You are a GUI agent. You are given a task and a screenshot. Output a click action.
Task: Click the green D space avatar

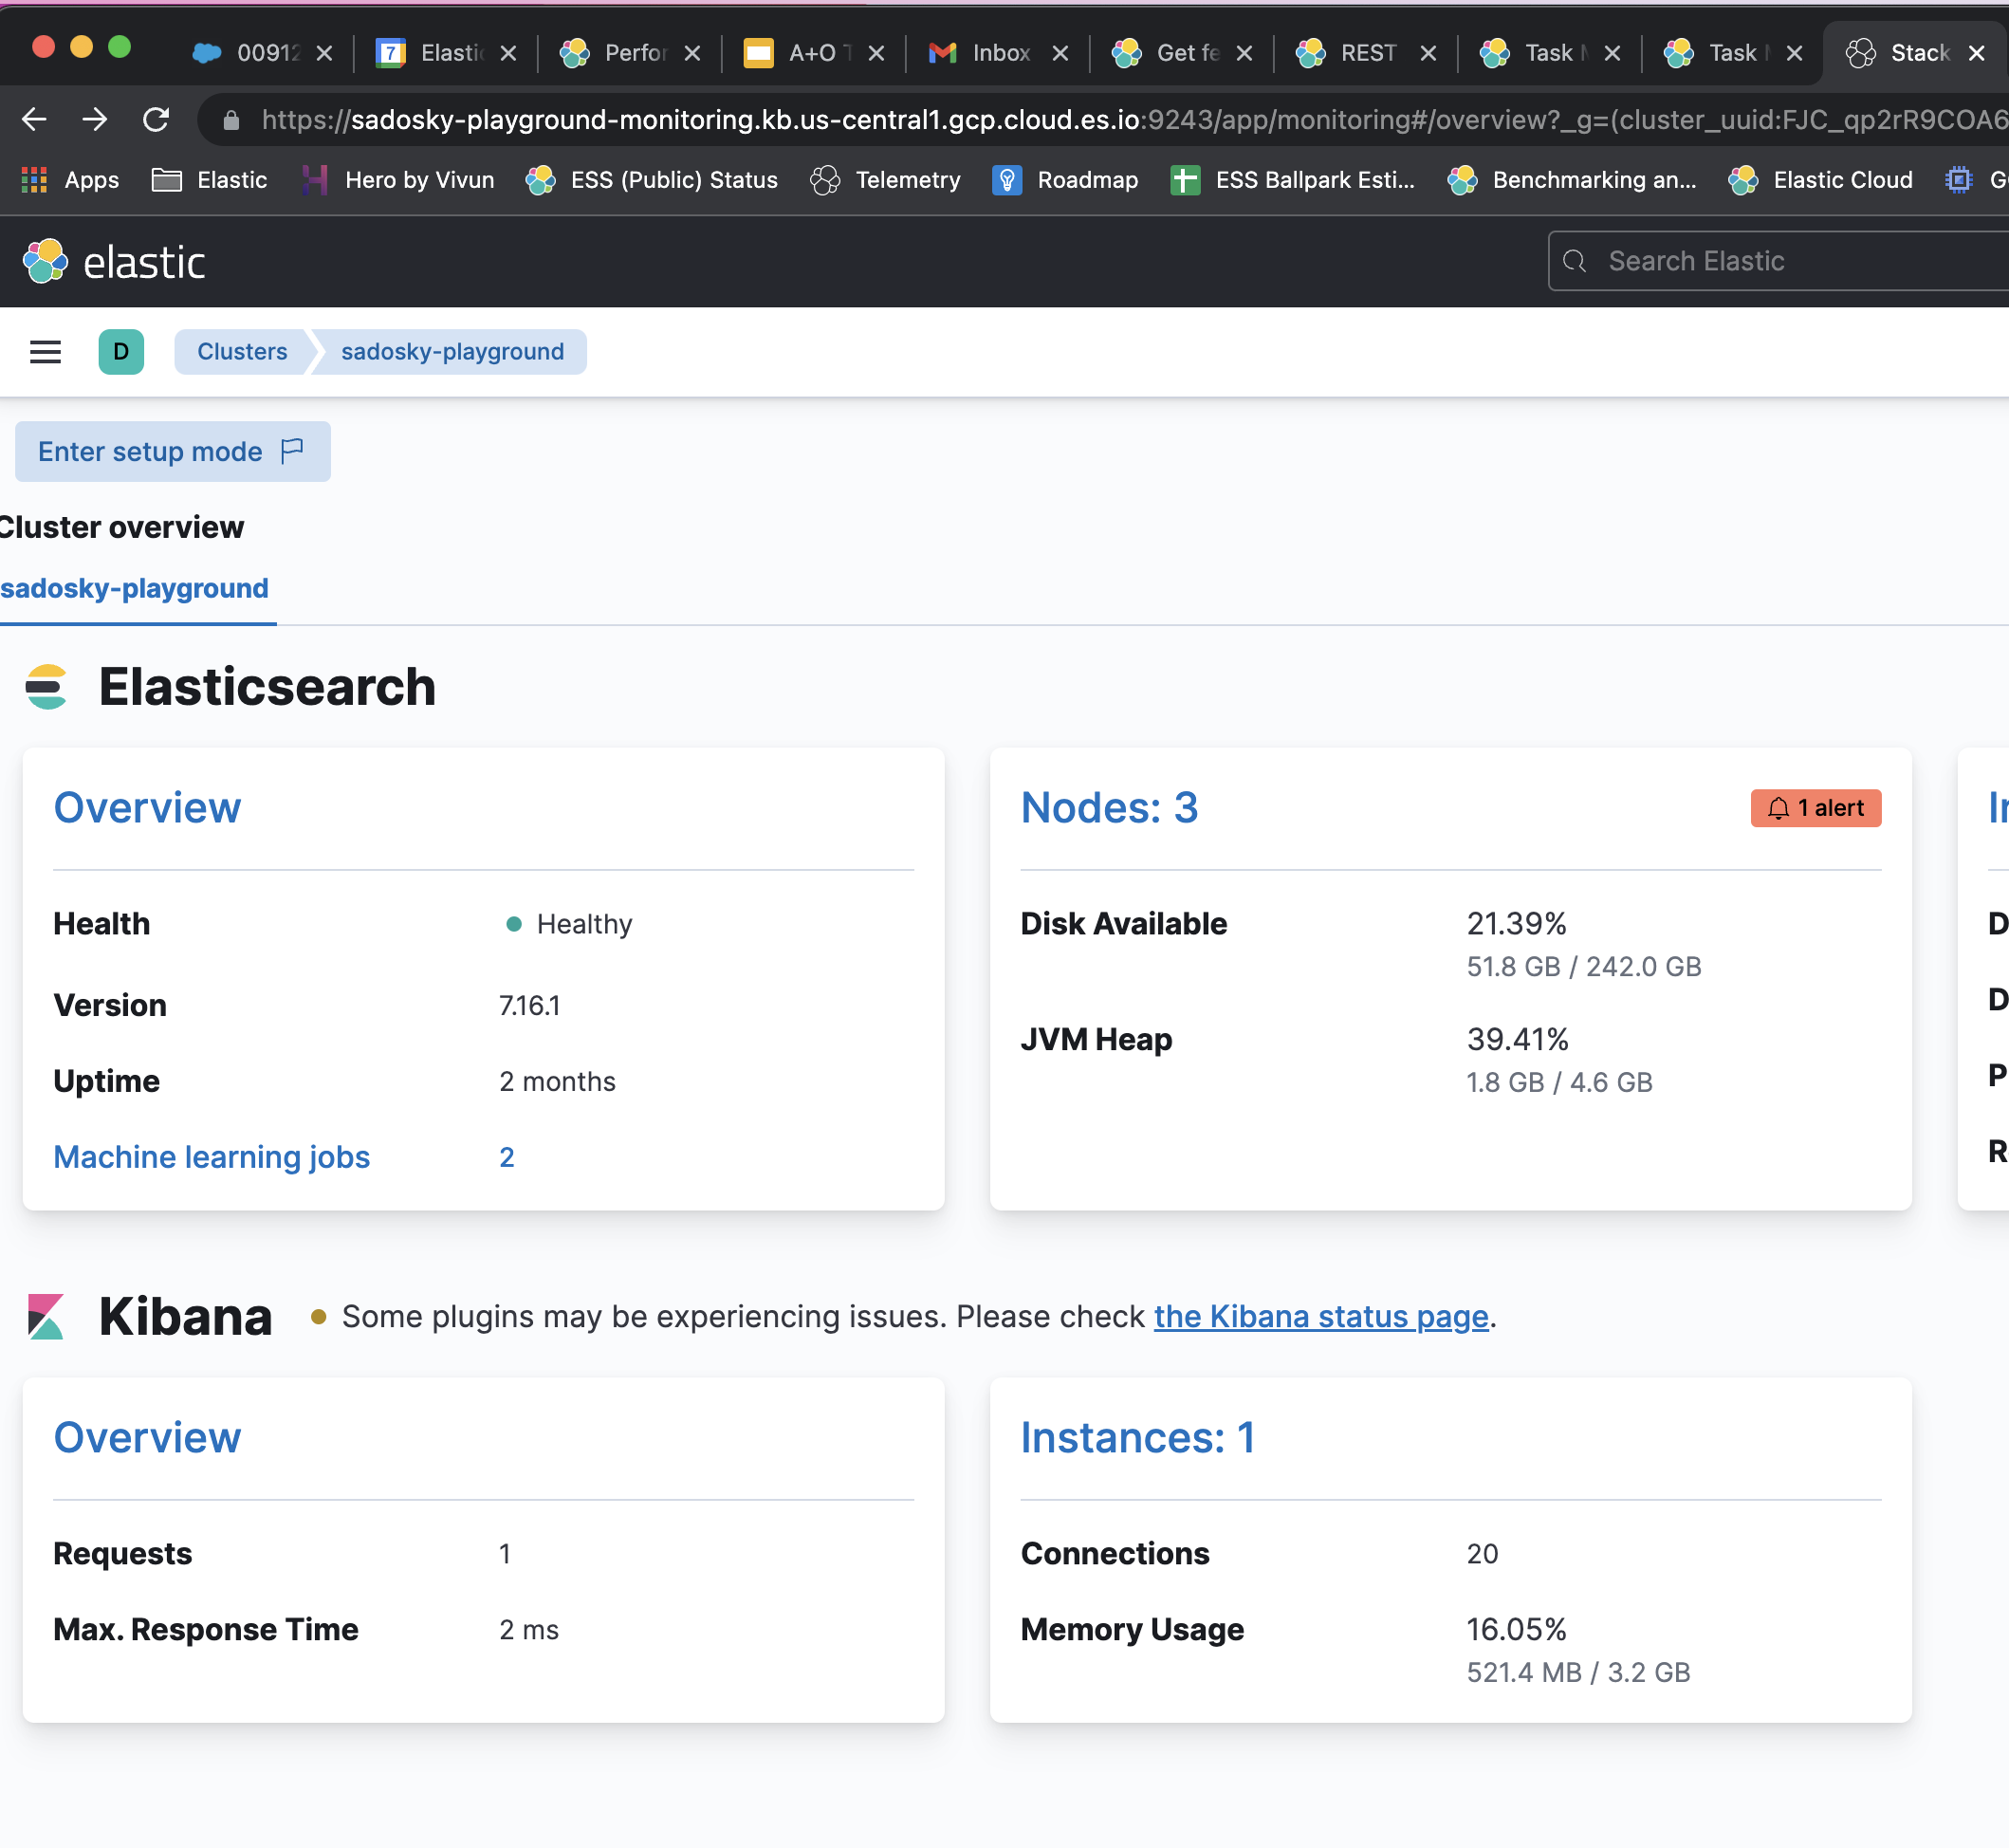click(x=121, y=352)
